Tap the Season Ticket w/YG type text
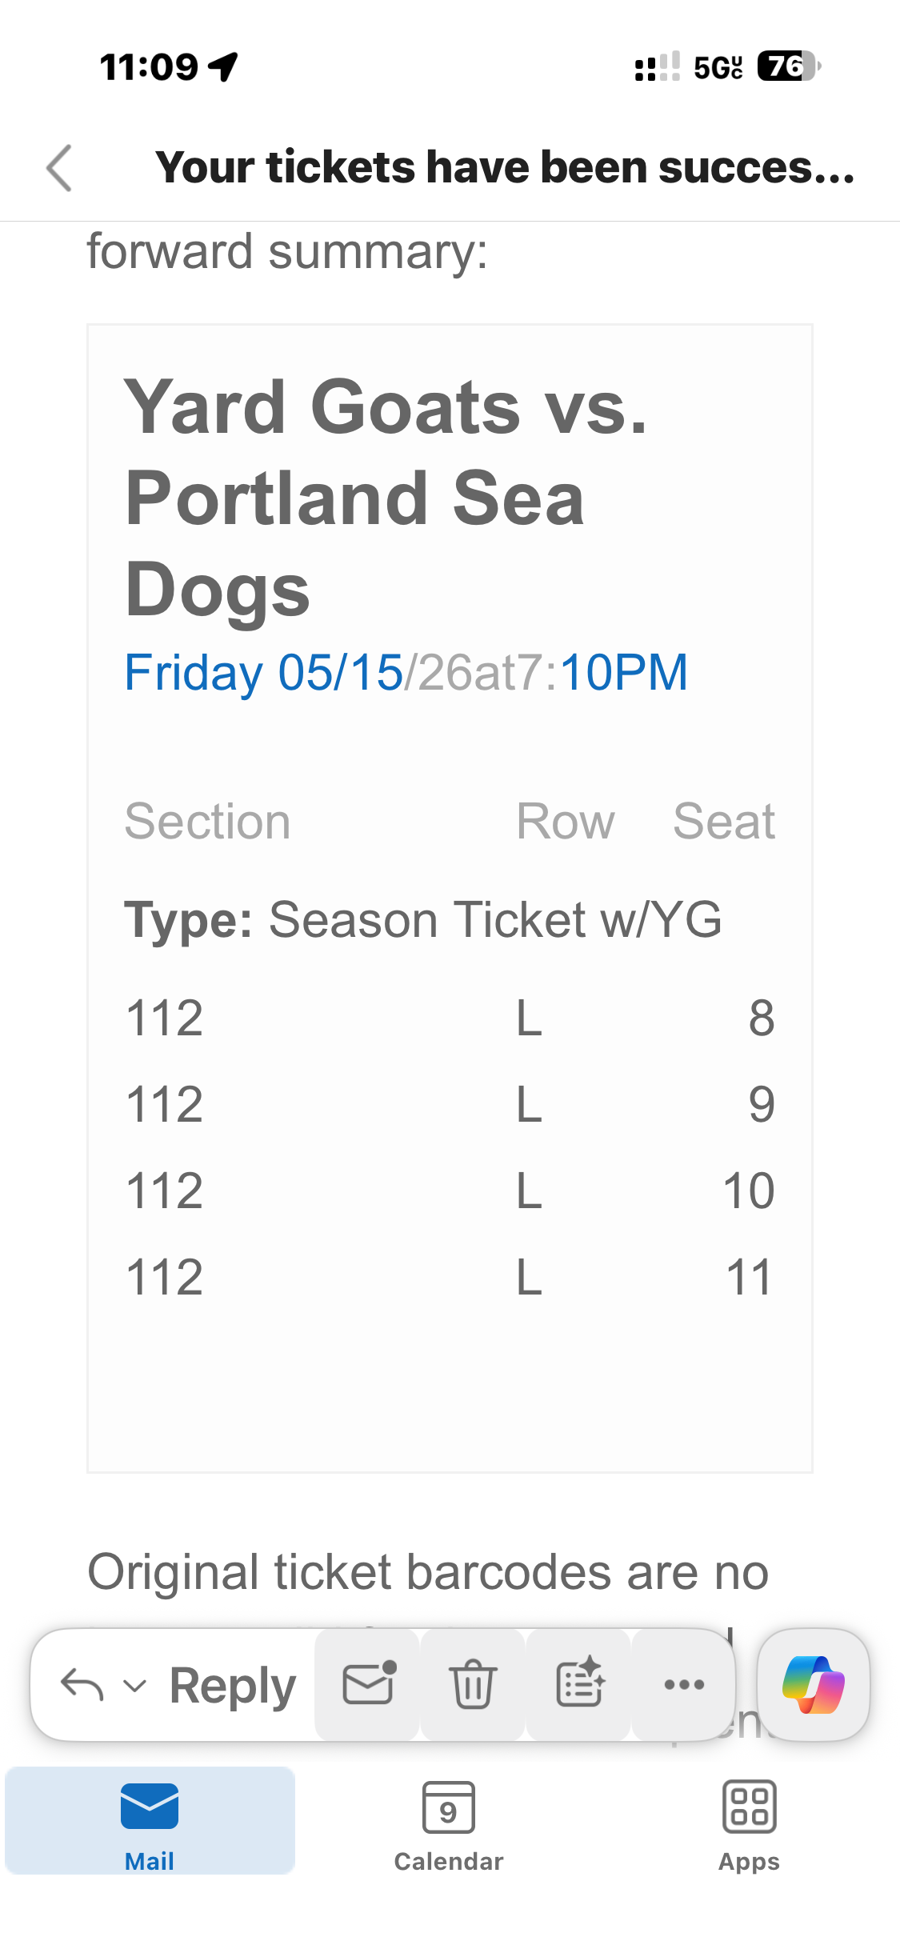 (494, 920)
